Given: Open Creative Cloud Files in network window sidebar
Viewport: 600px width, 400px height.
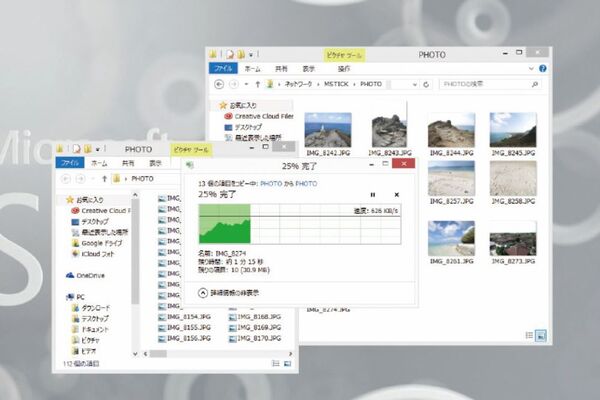Looking at the screenshot, I should (259, 116).
